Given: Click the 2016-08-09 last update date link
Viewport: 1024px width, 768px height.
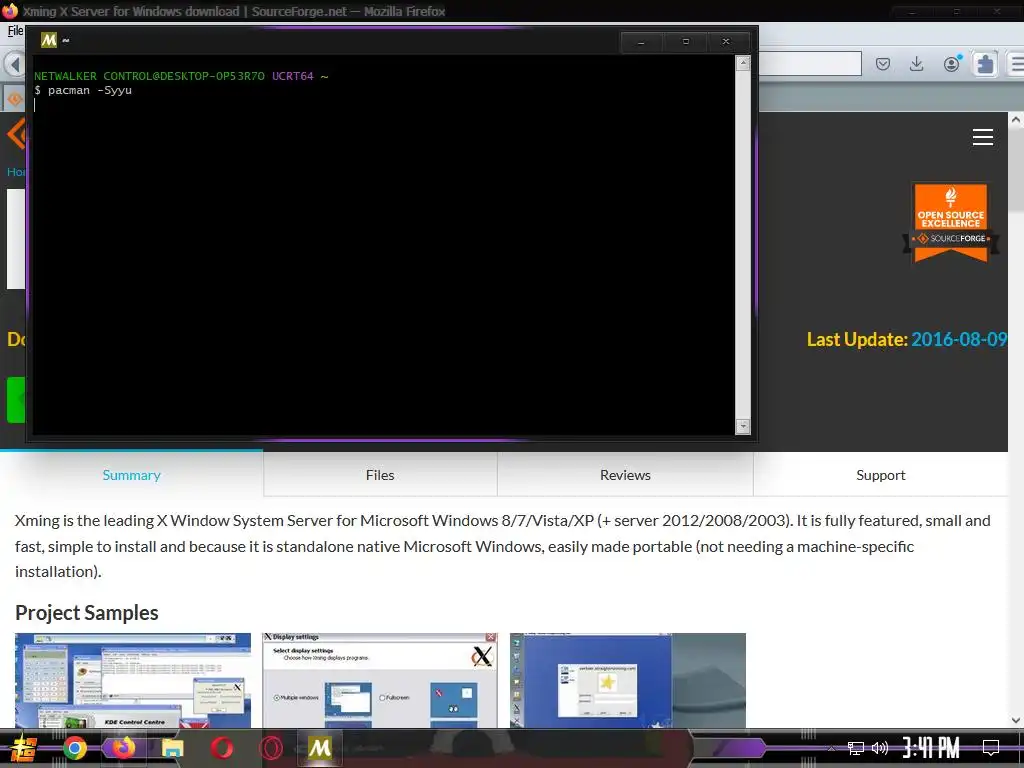Looking at the screenshot, I should [x=959, y=340].
